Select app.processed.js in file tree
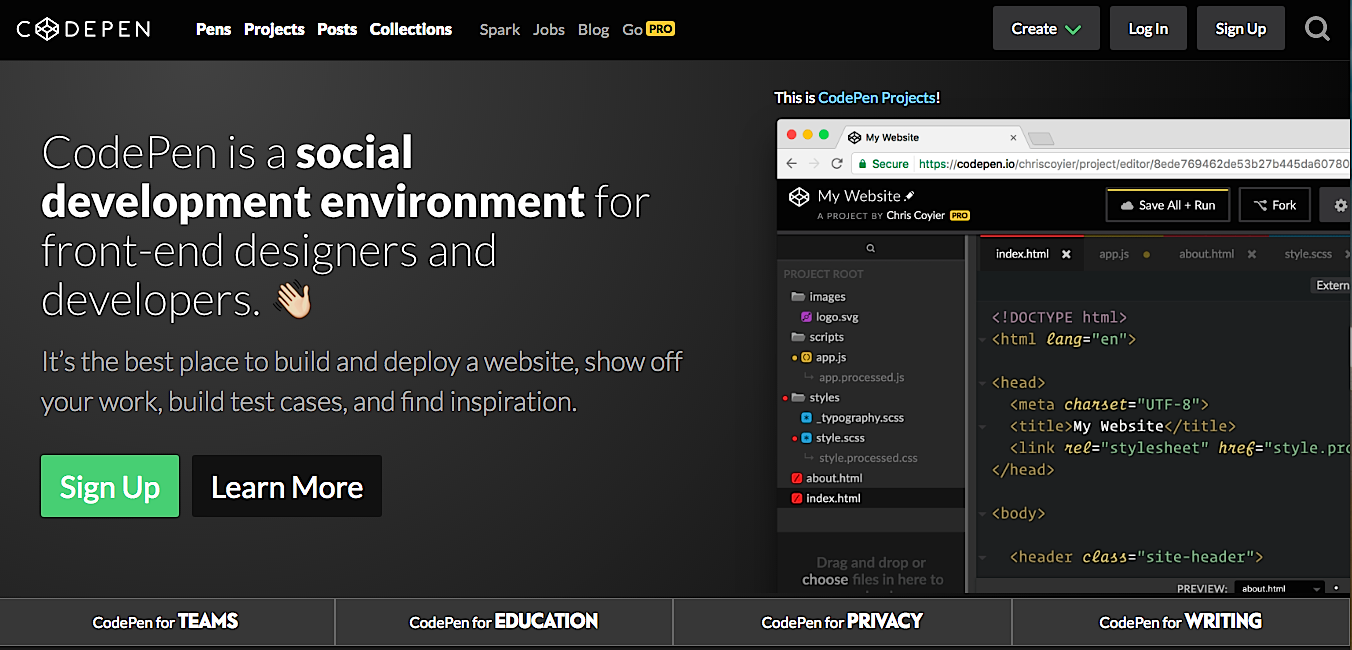Screen dimensions: 1352x650 click(x=861, y=378)
